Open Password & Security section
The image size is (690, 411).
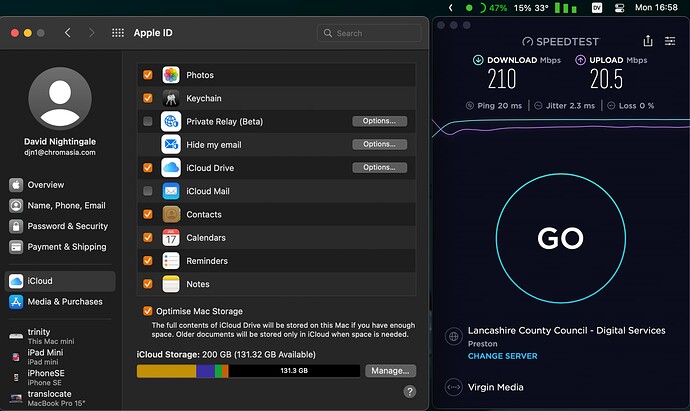60,226
